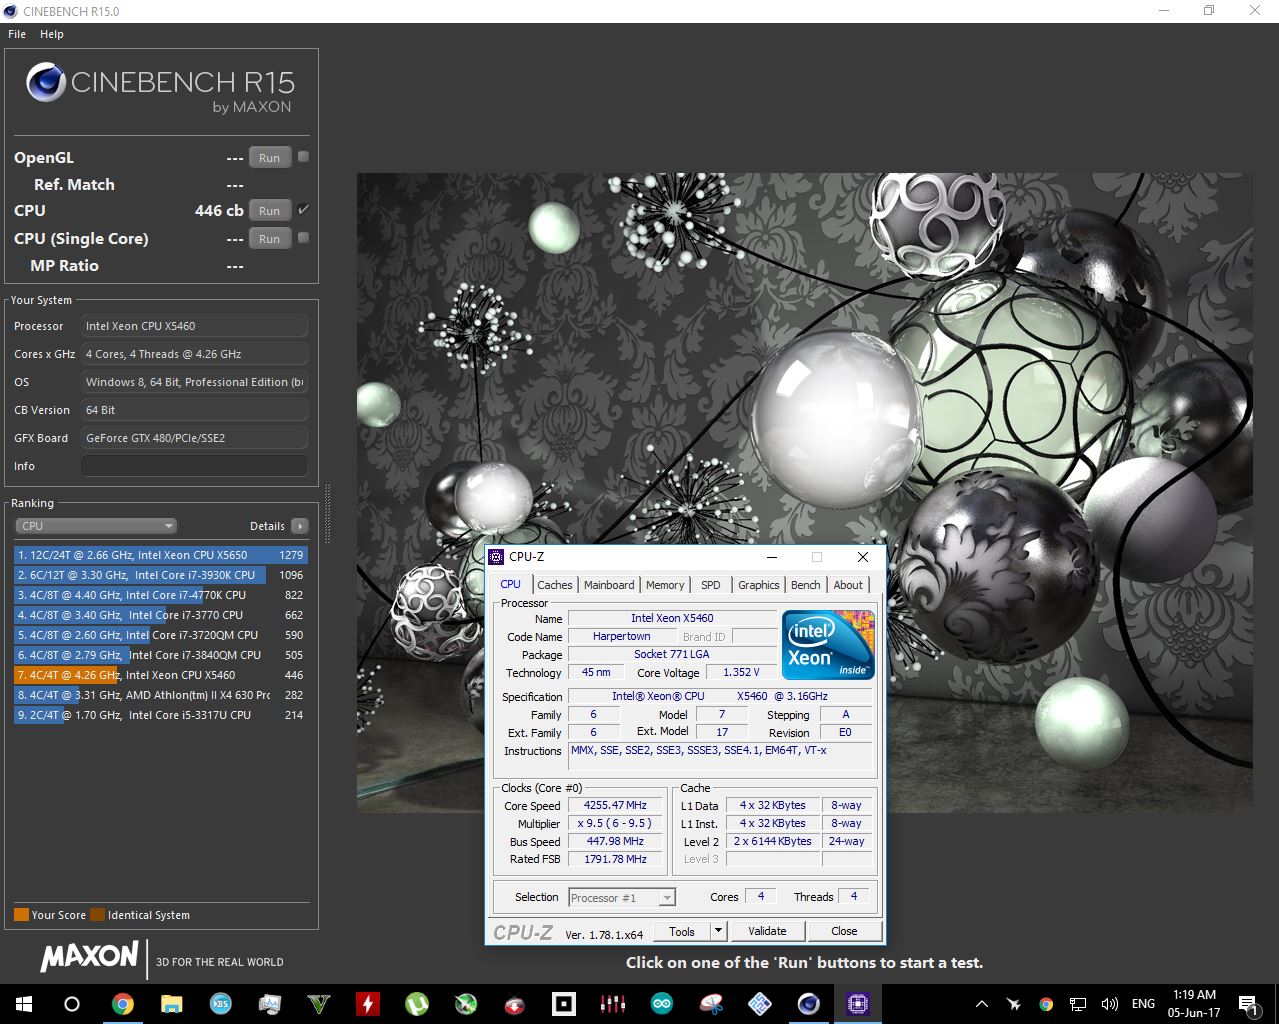Open the volume control in tray
The height and width of the screenshot is (1024, 1279).
(x=1109, y=1004)
